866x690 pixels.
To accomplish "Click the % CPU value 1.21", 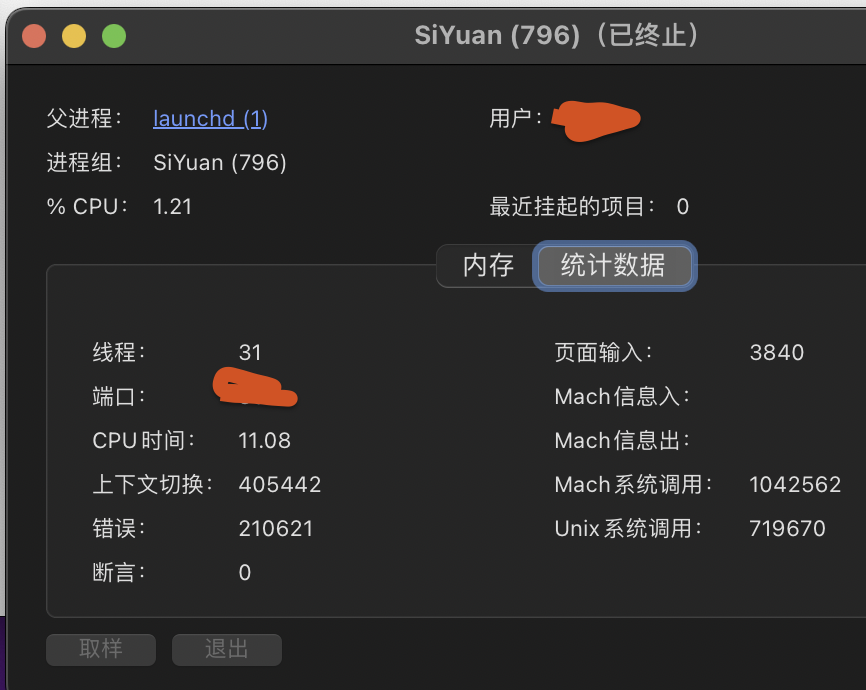I will (172, 206).
